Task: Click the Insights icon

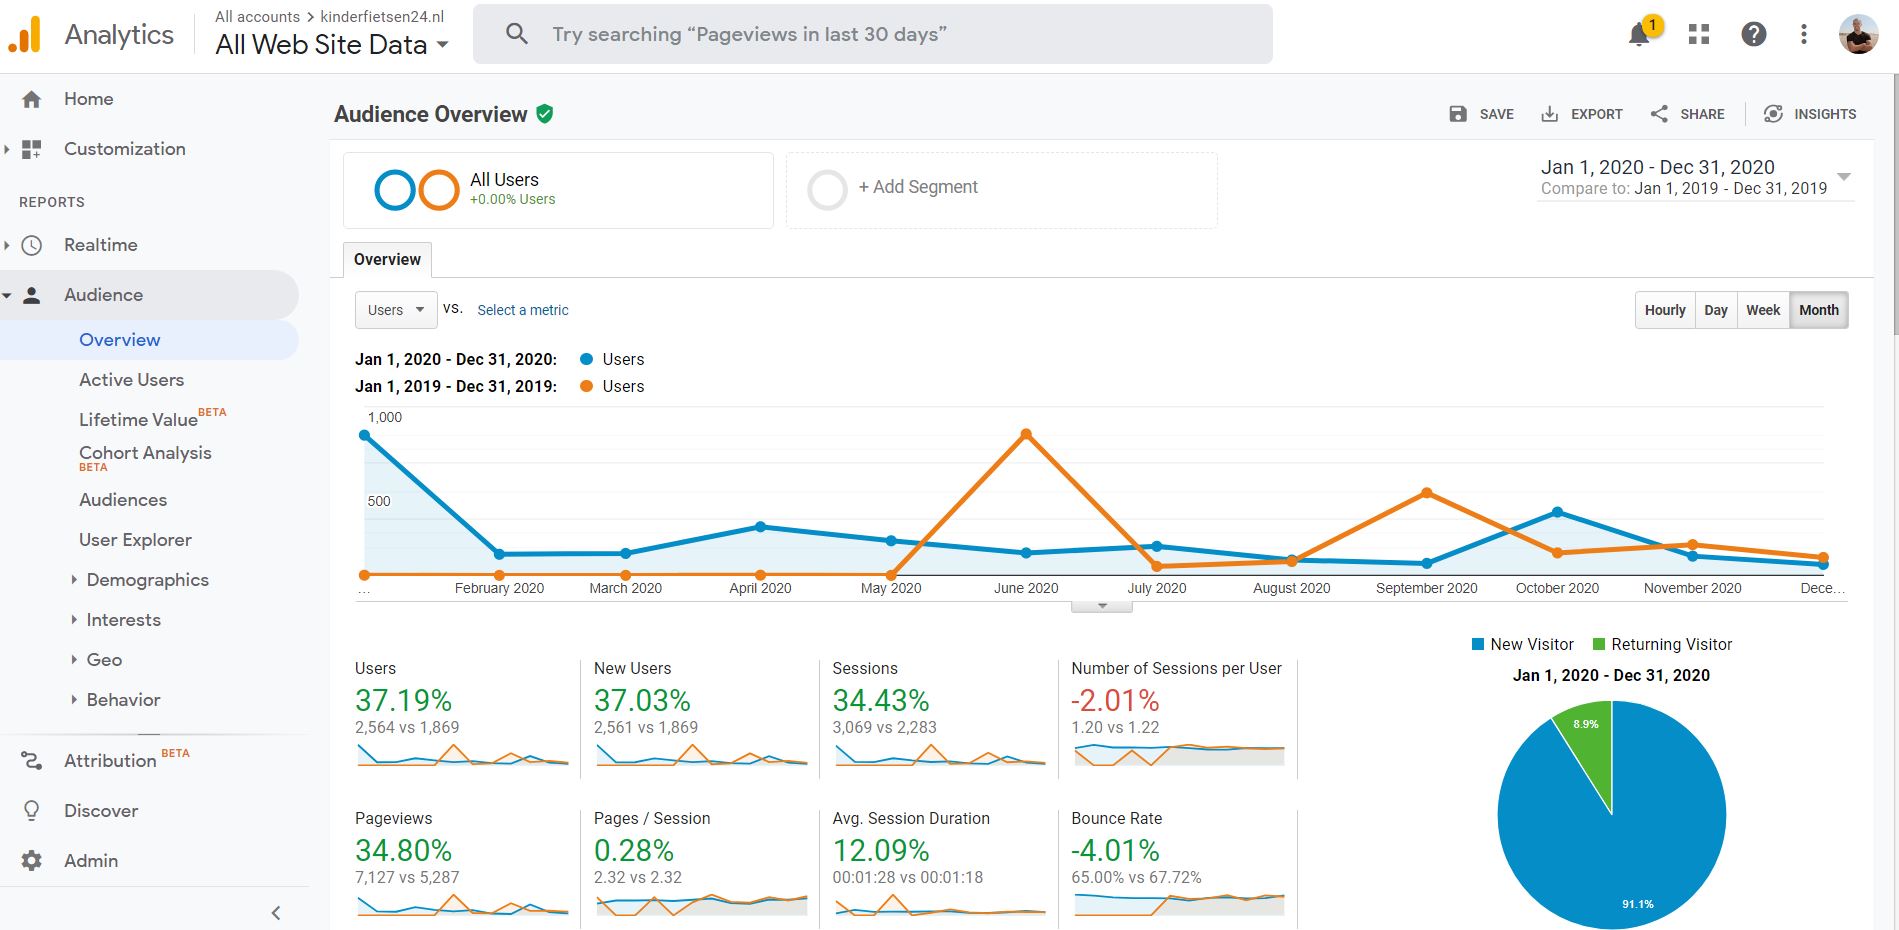Action: (x=1773, y=114)
